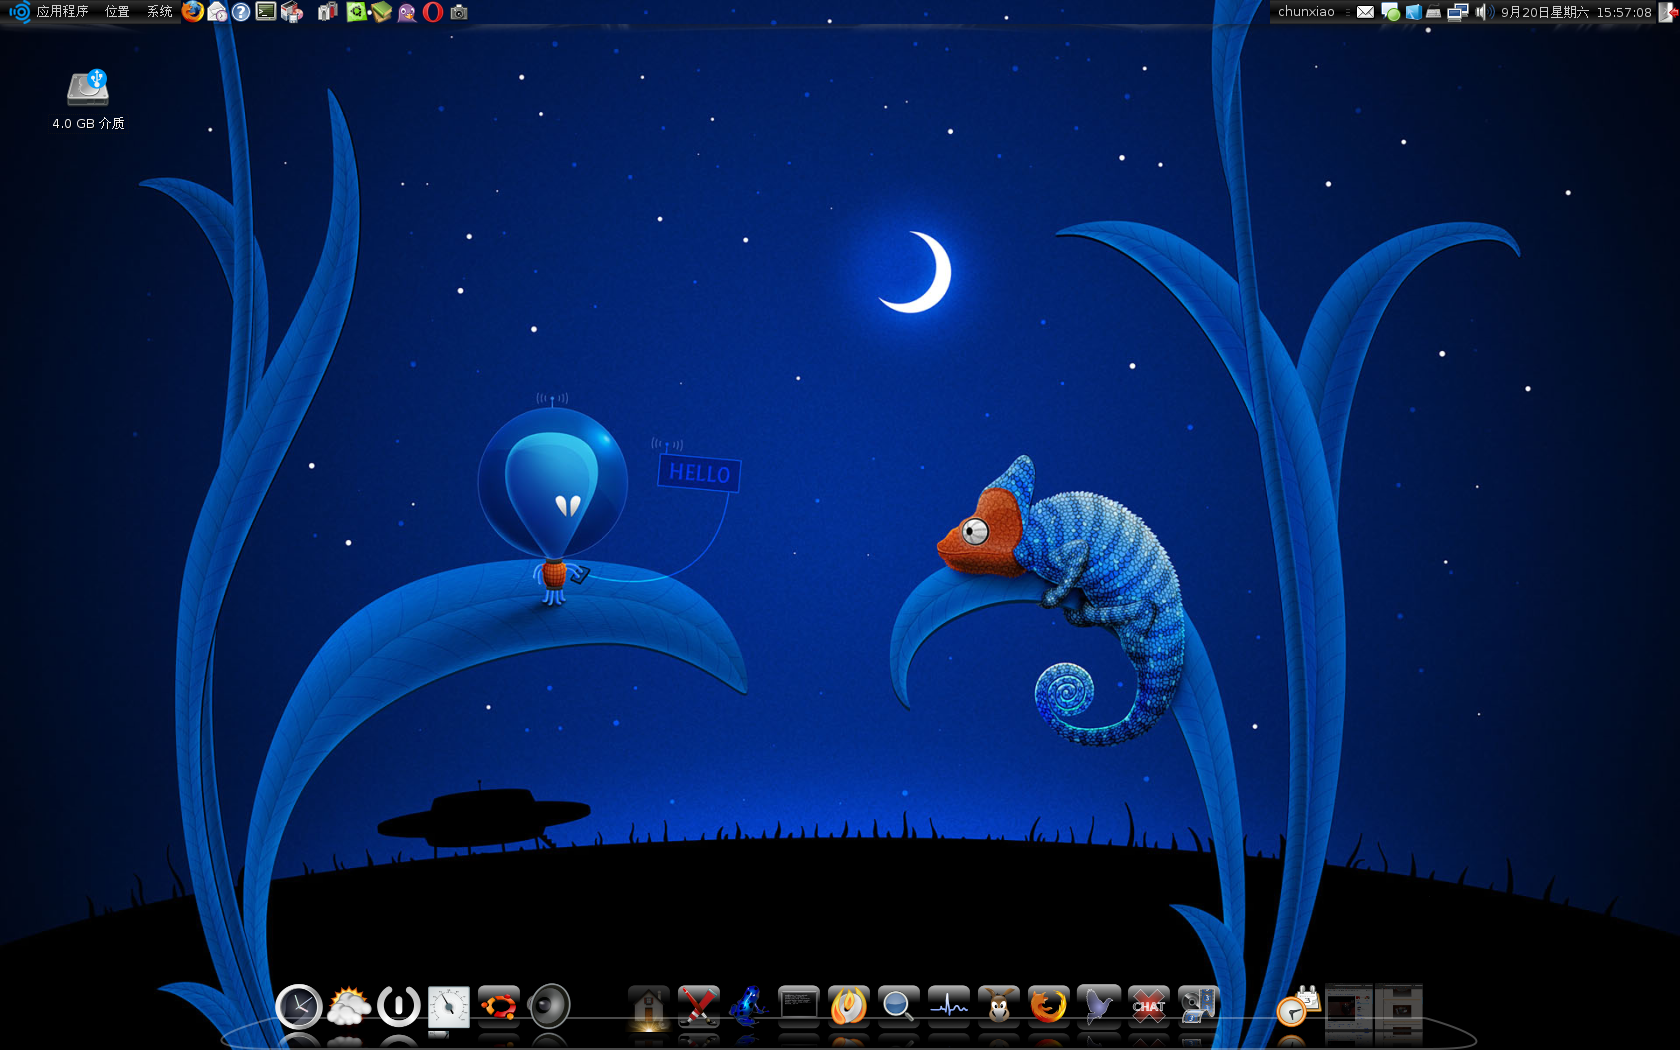This screenshot has height=1050, width=1680.
Task: Launch the terminal from the top panel
Action: 266,12
